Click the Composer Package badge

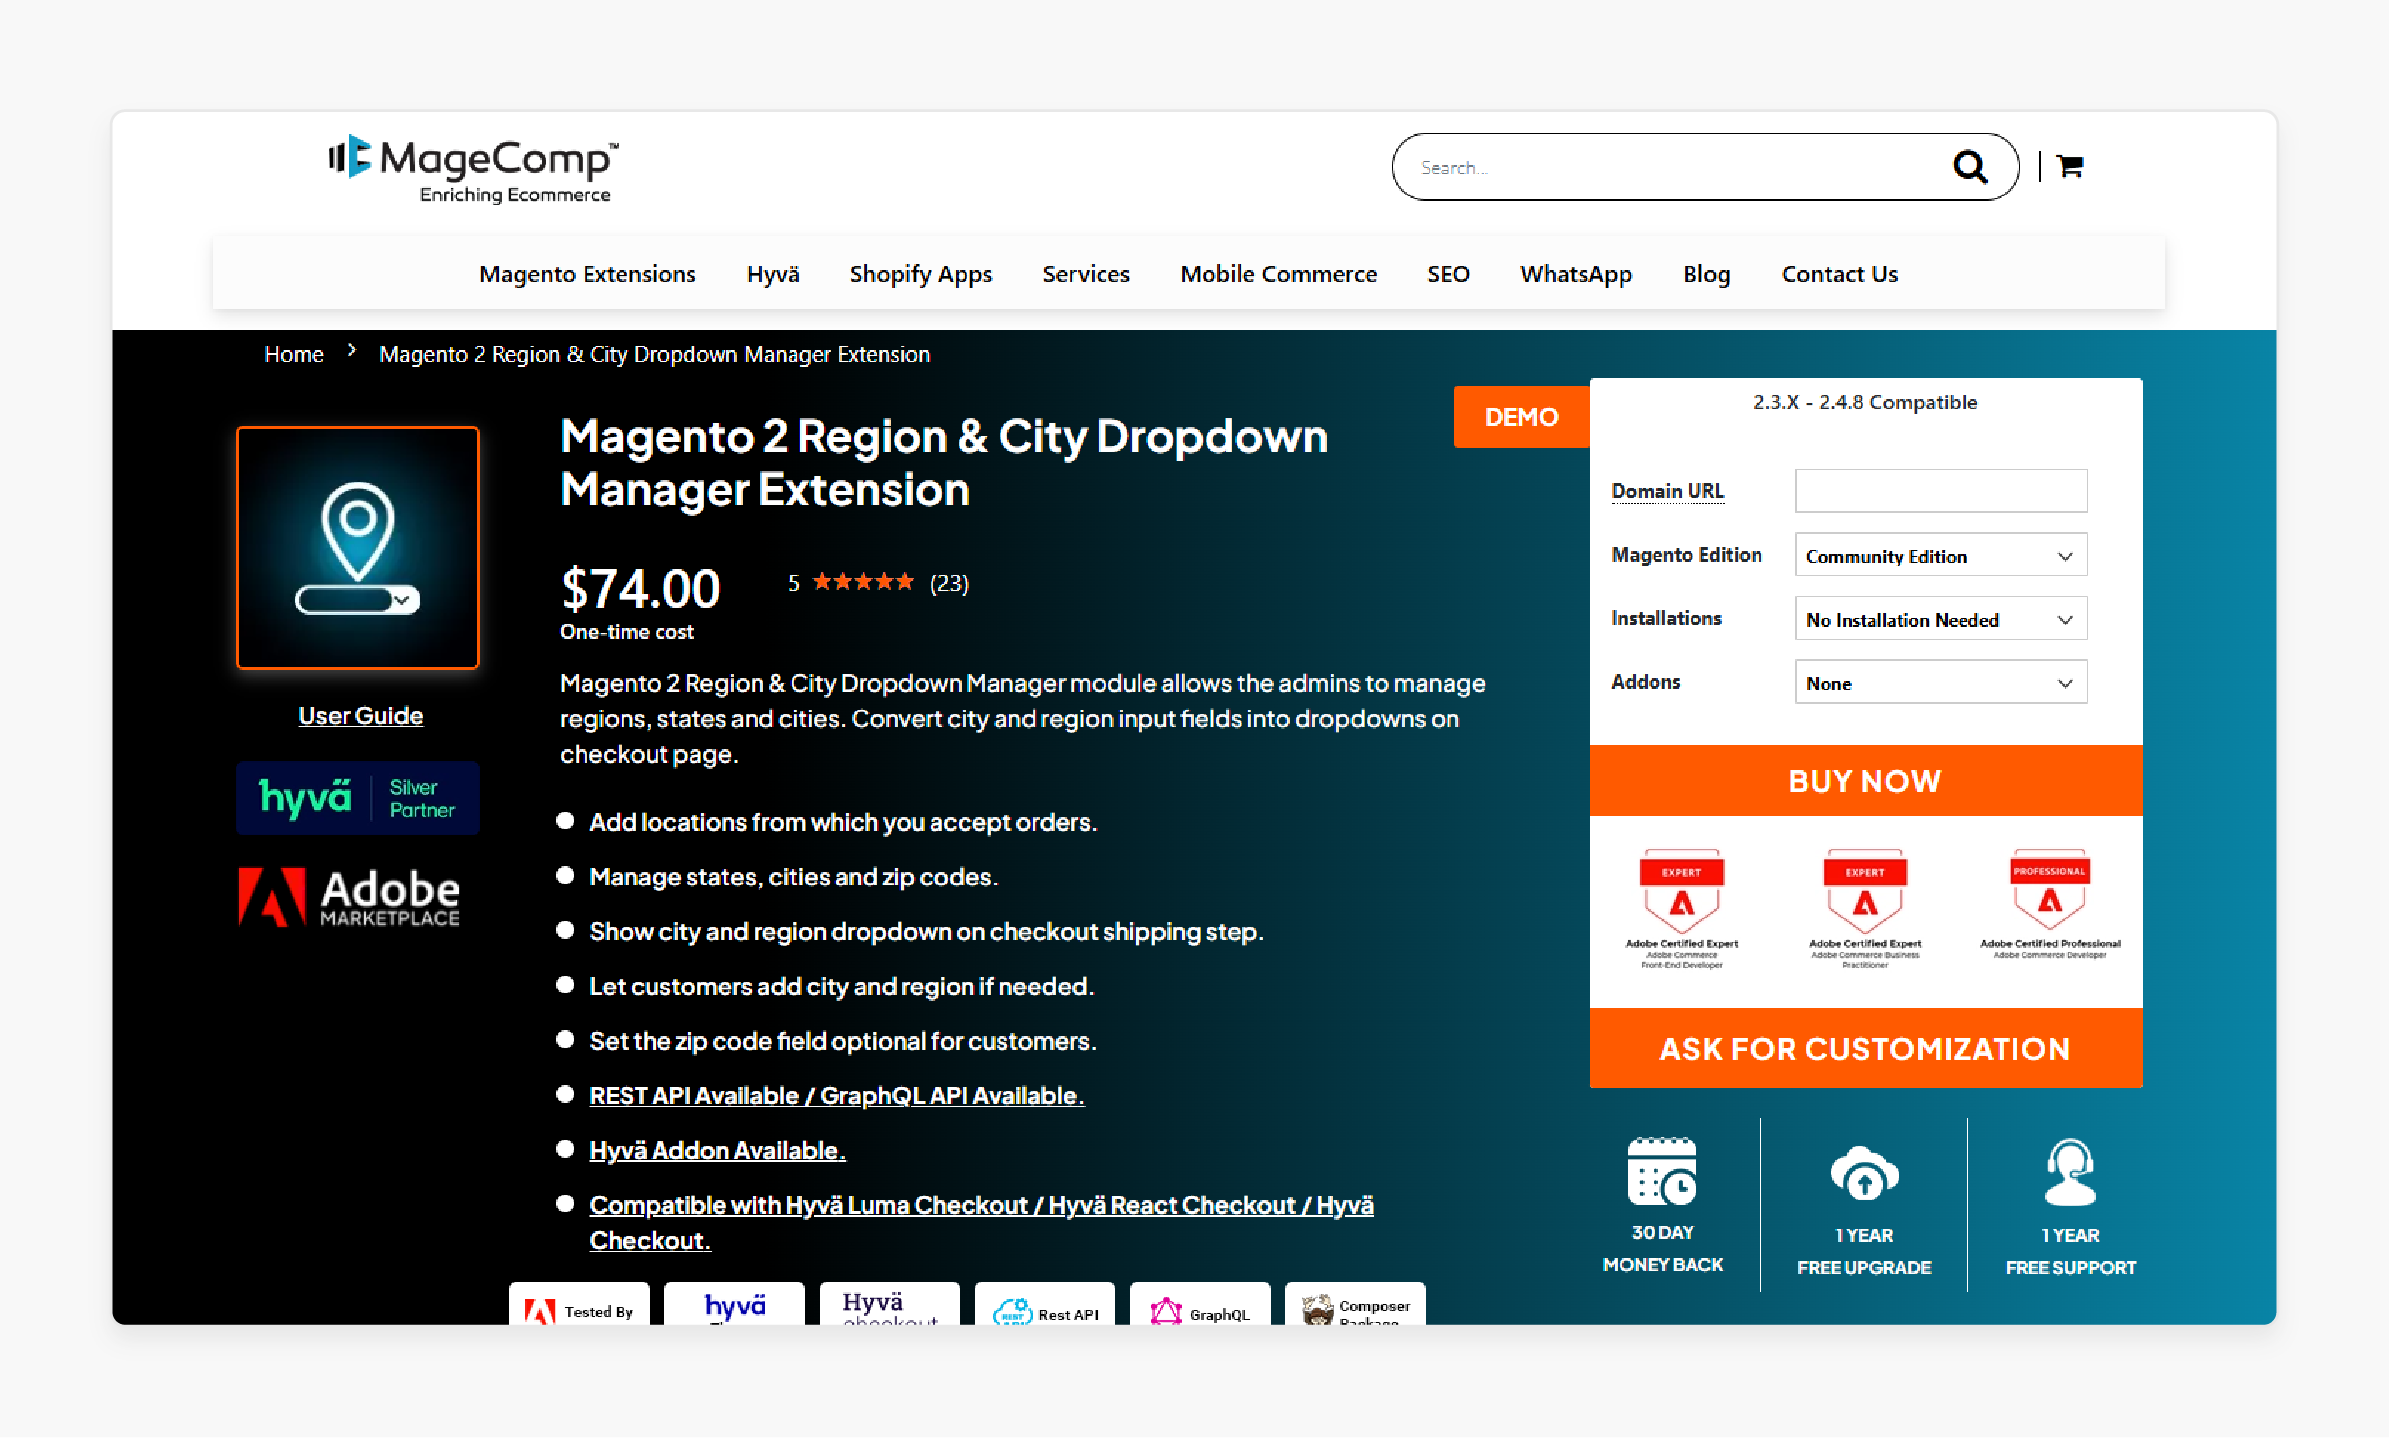point(1355,1305)
